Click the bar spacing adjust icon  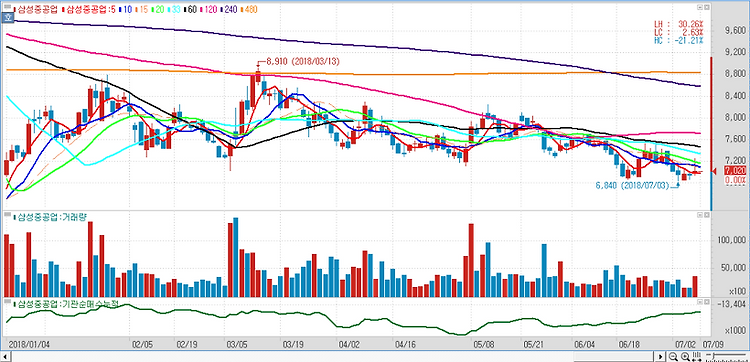[x=697, y=356]
